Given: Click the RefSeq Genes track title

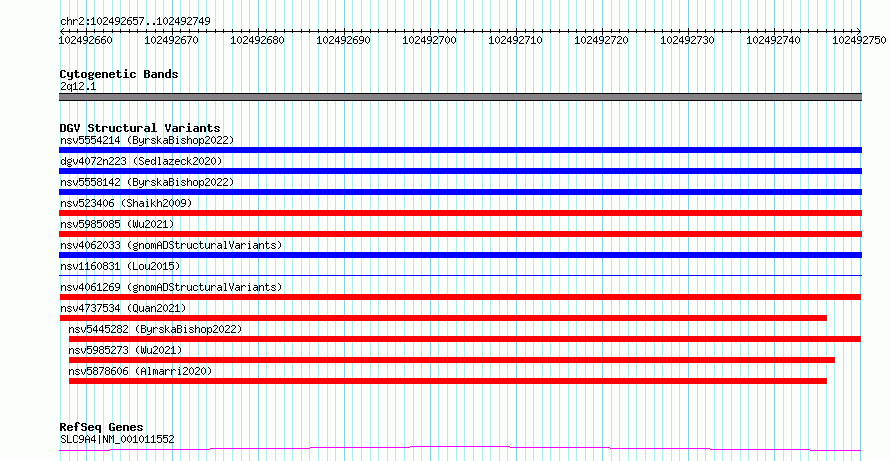Looking at the screenshot, I should click(101, 427).
